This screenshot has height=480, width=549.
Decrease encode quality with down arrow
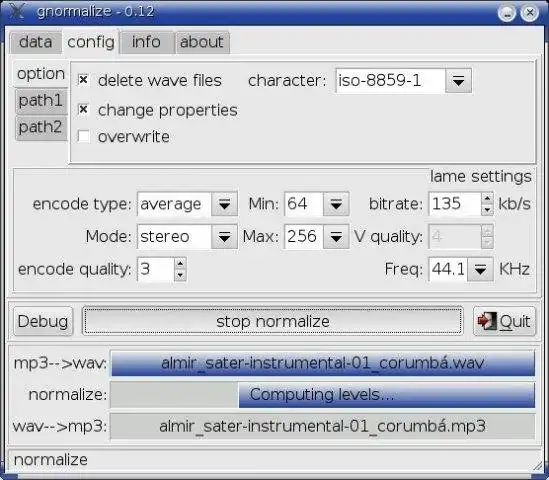180,275
